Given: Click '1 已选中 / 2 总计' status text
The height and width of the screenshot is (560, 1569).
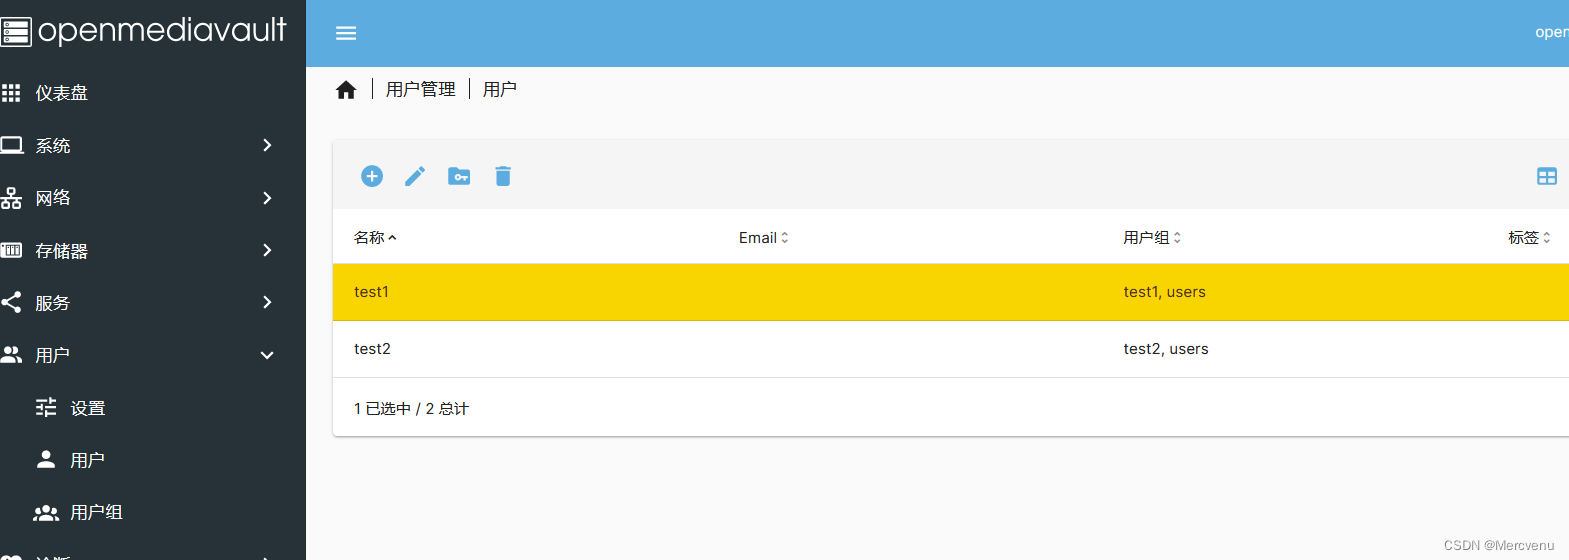Looking at the screenshot, I should [x=411, y=409].
